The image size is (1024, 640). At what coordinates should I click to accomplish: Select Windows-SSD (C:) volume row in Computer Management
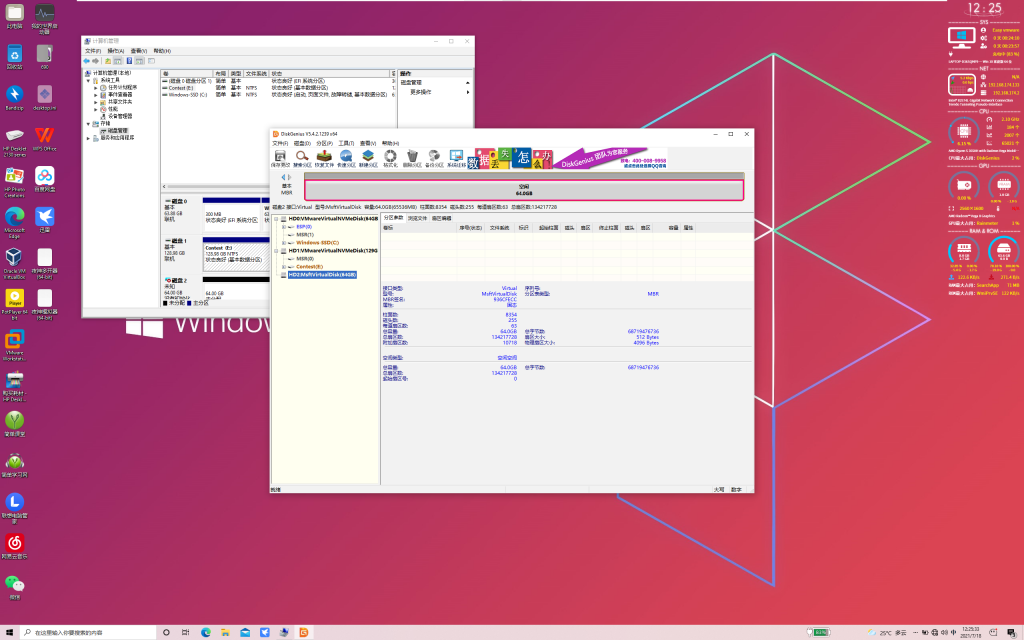pos(279,95)
